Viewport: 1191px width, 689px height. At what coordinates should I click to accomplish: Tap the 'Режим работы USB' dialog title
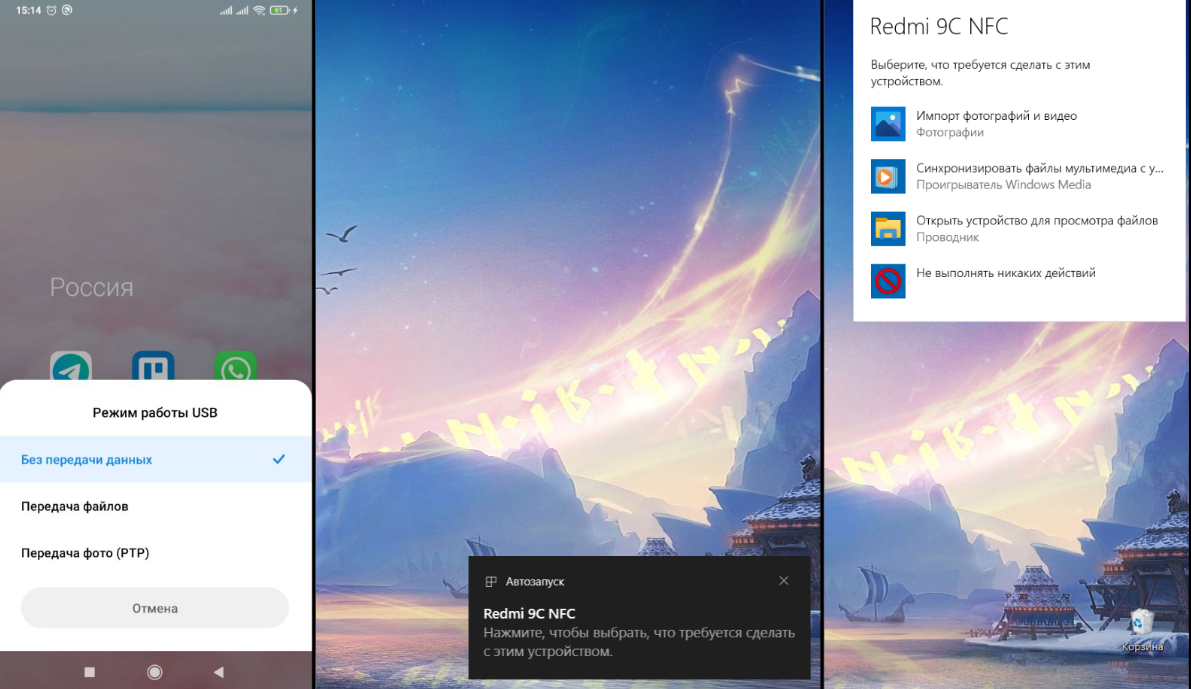(155, 412)
